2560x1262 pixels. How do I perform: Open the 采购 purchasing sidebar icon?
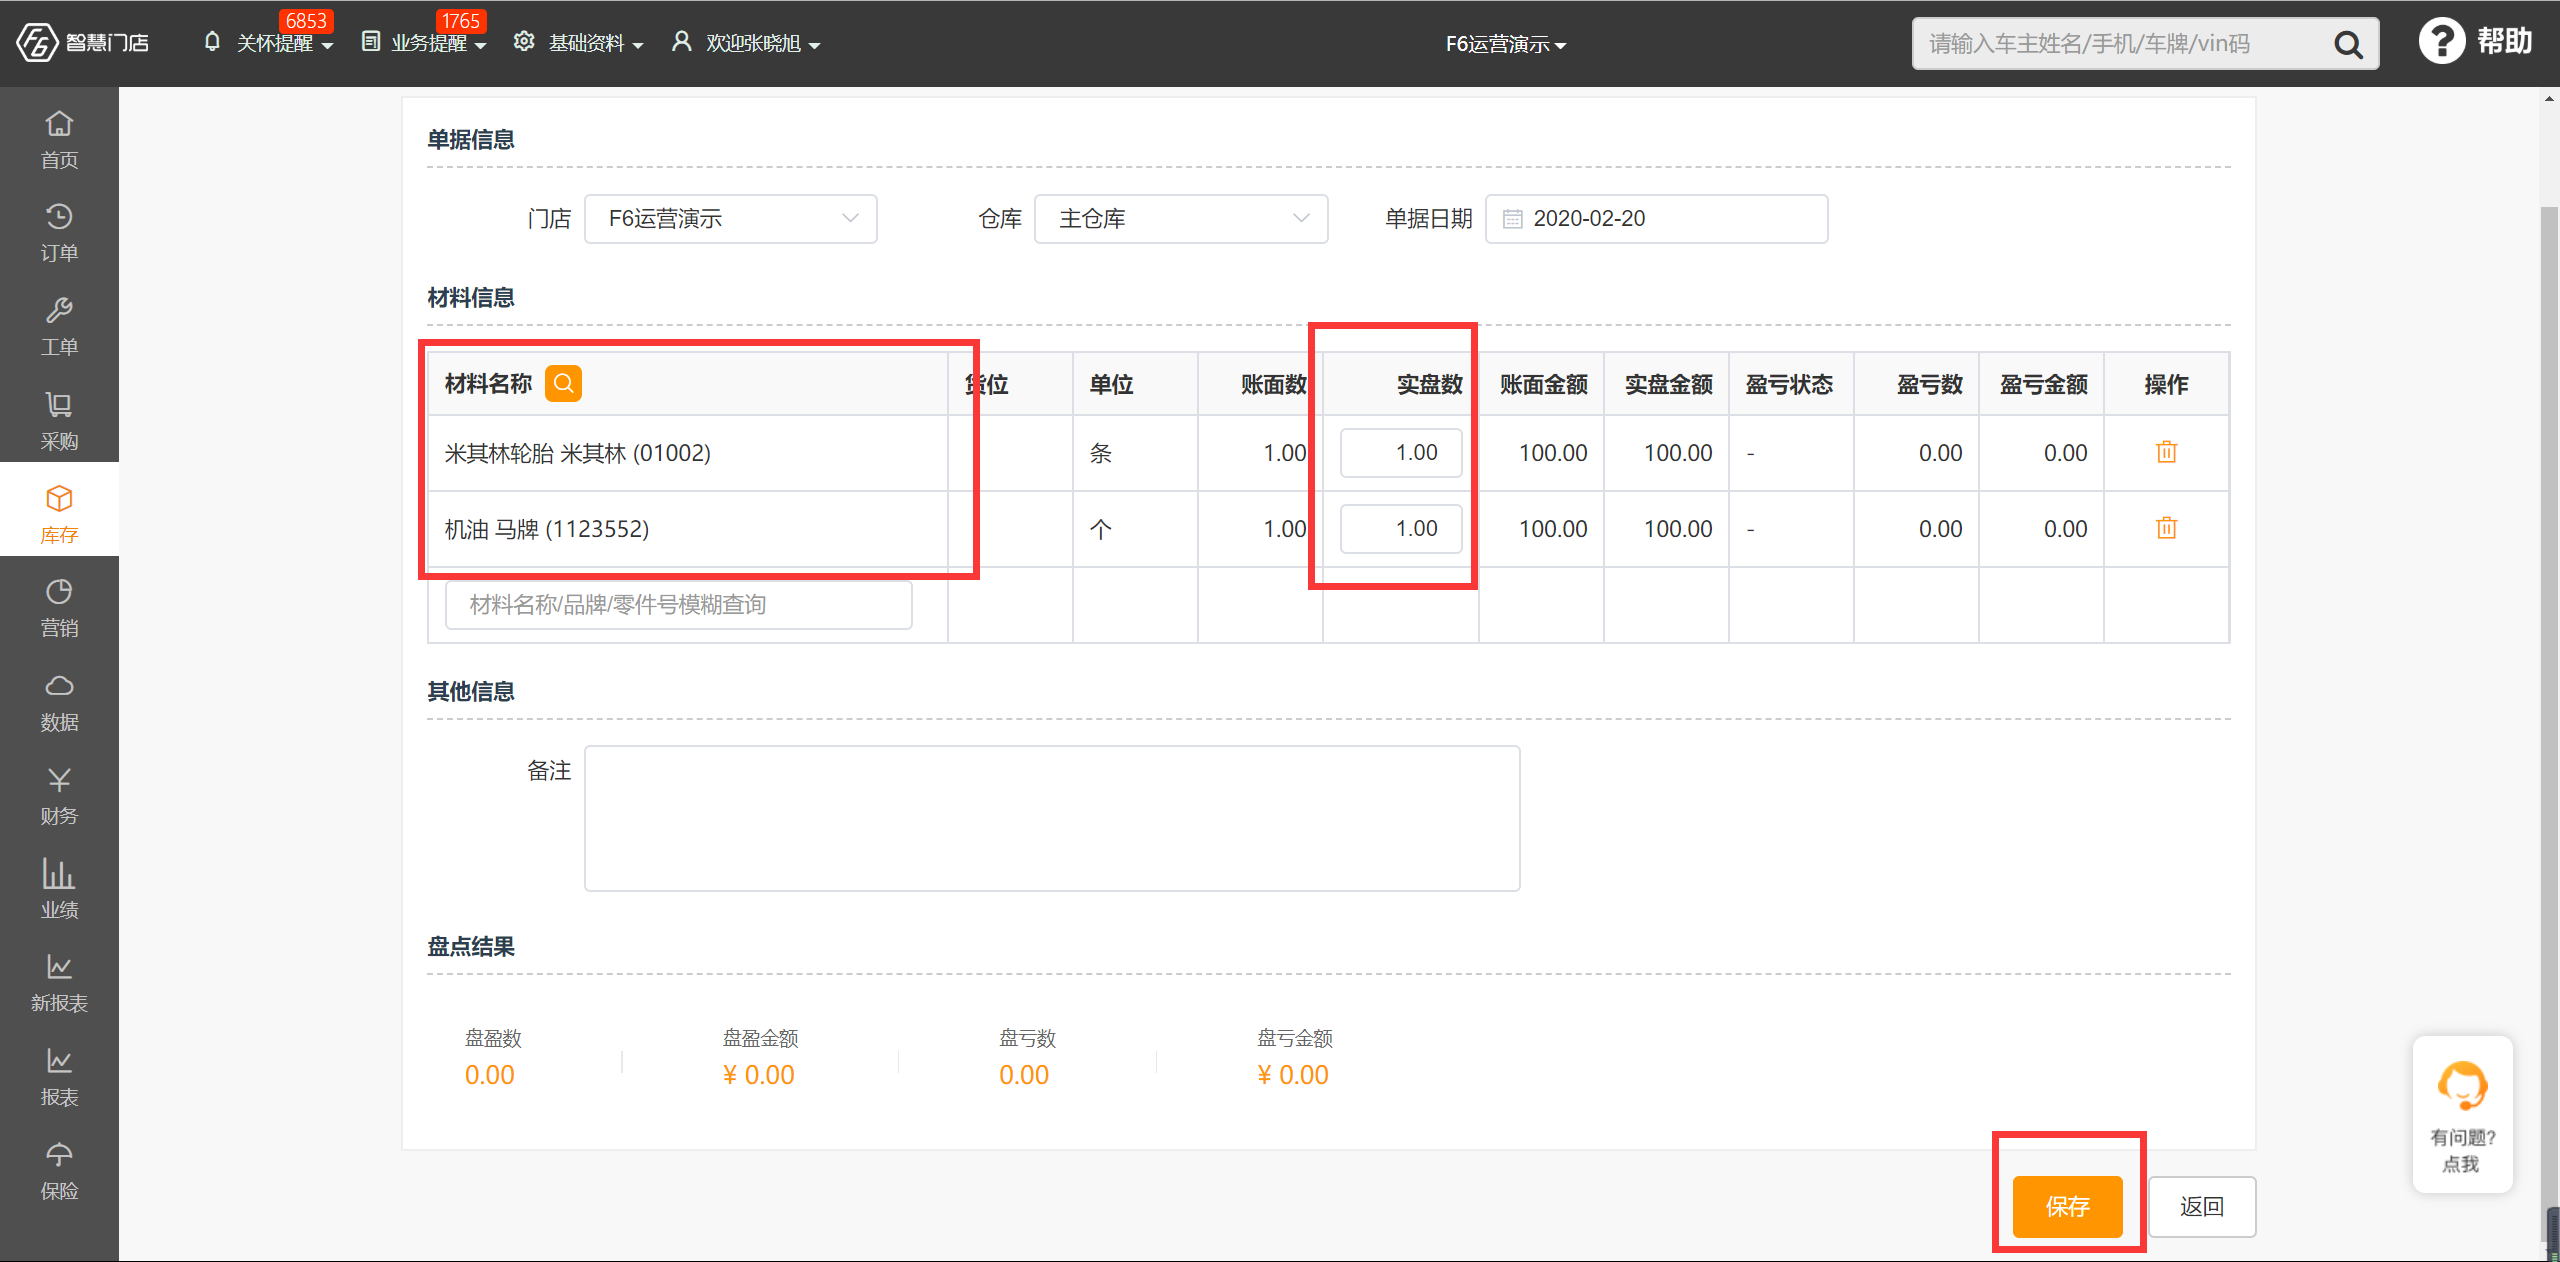tap(59, 421)
